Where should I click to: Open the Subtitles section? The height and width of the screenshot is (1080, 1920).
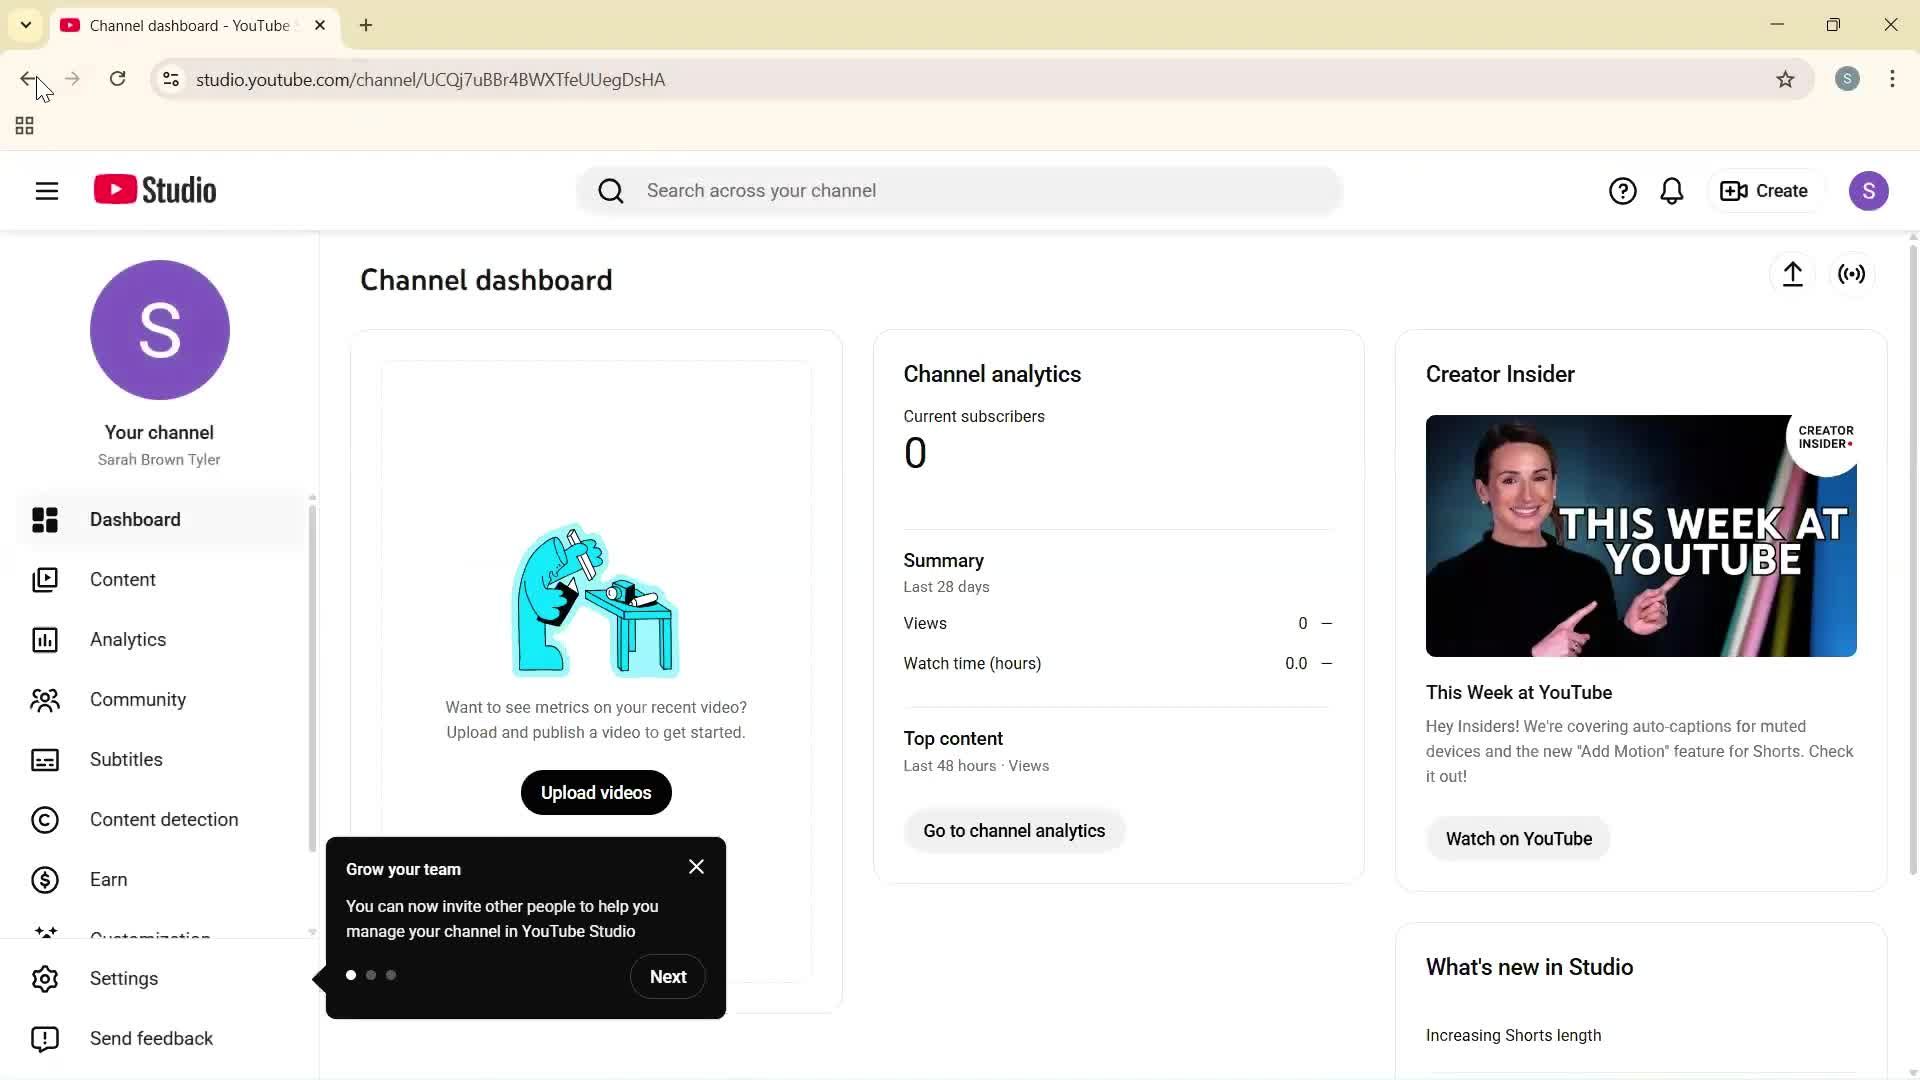pyautogui.click(x=126, y=759)
